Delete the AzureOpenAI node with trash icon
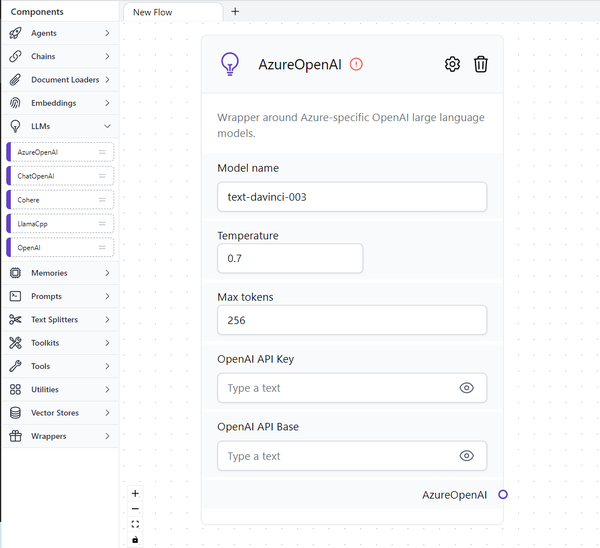This screenshot has width=600, height=548. pyautogui.click(x=481, y=64)
